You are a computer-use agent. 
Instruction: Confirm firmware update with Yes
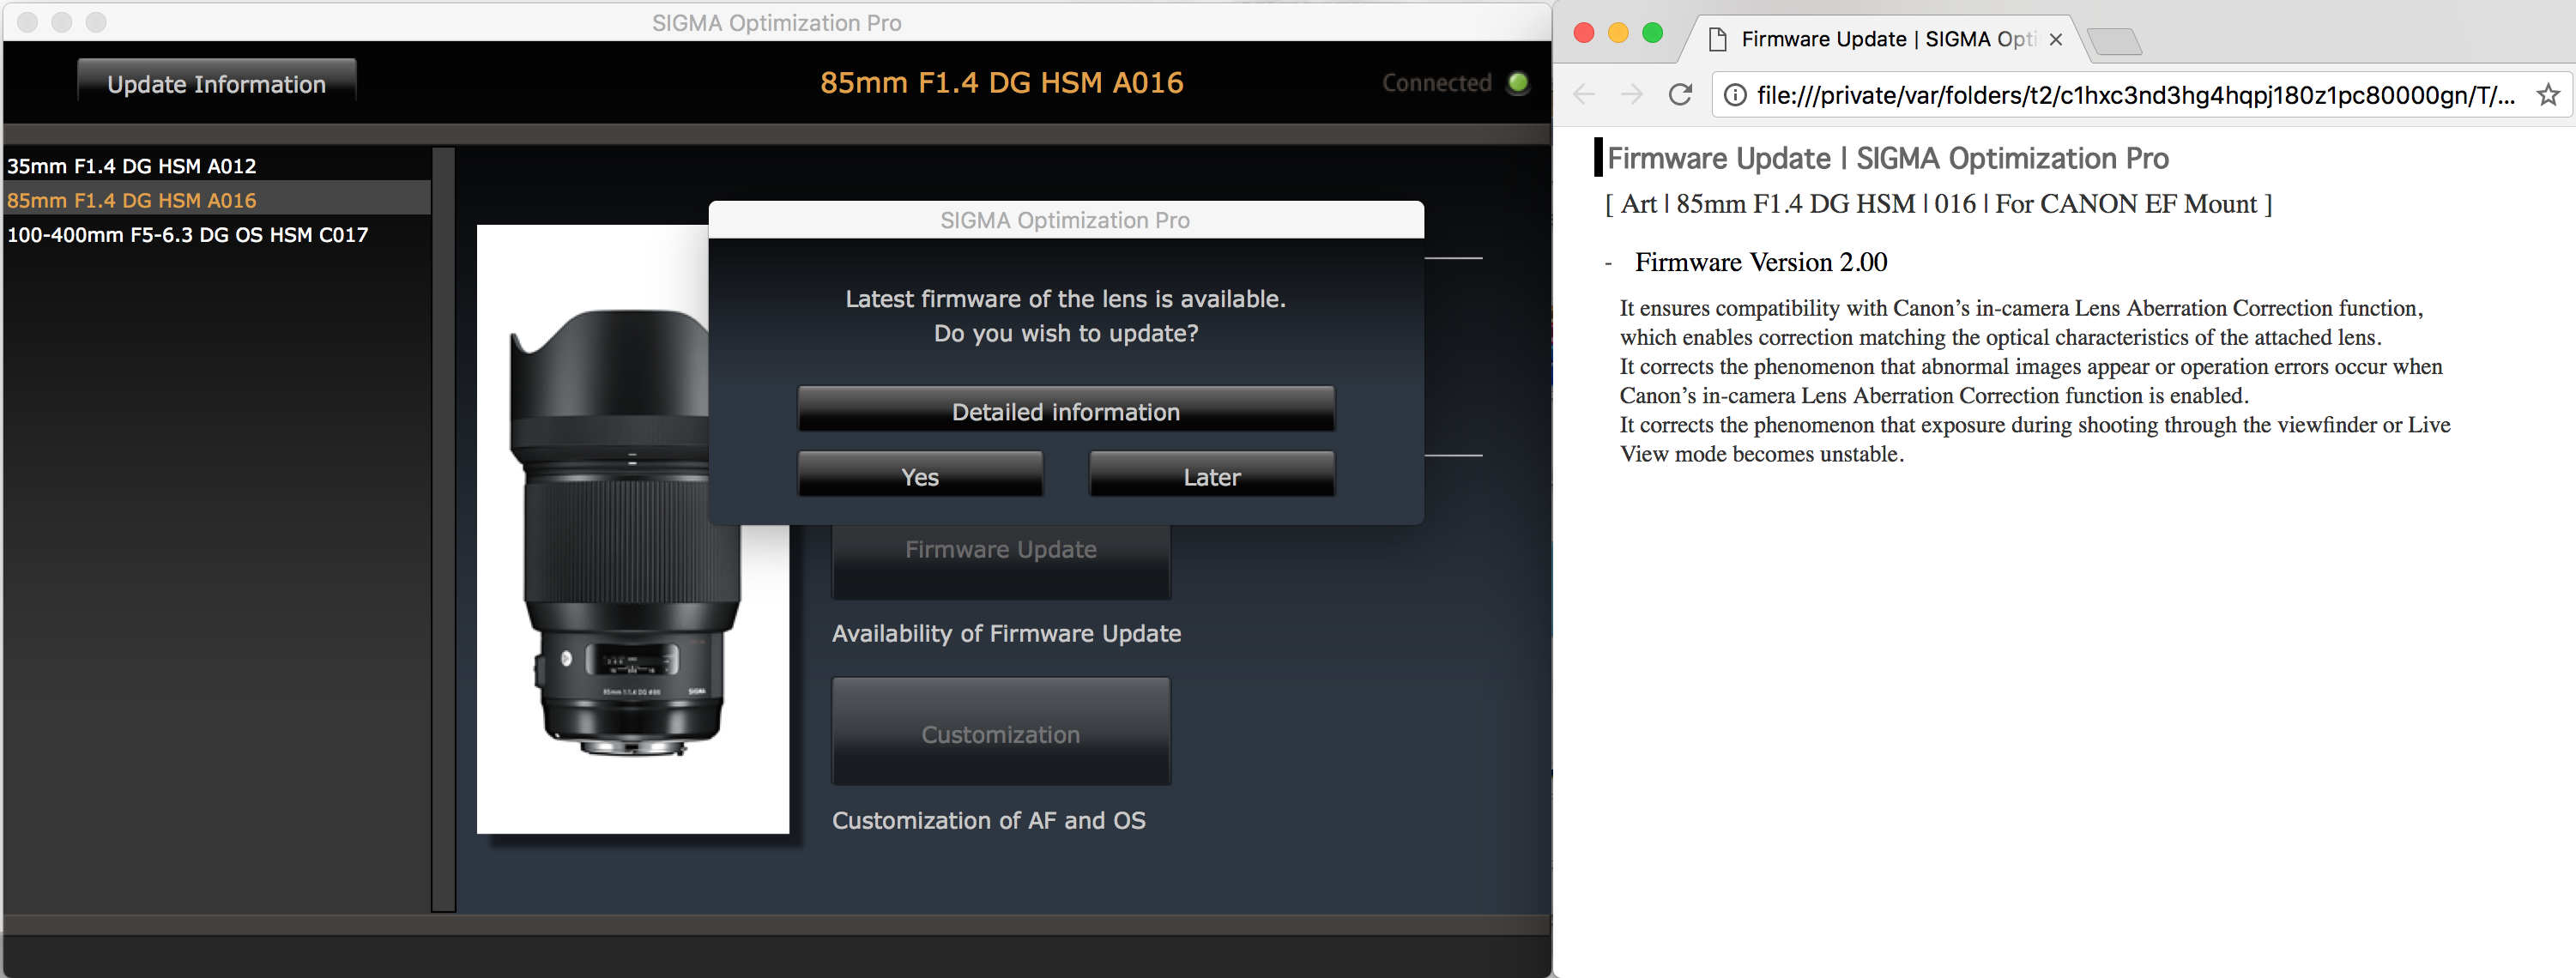920,476
